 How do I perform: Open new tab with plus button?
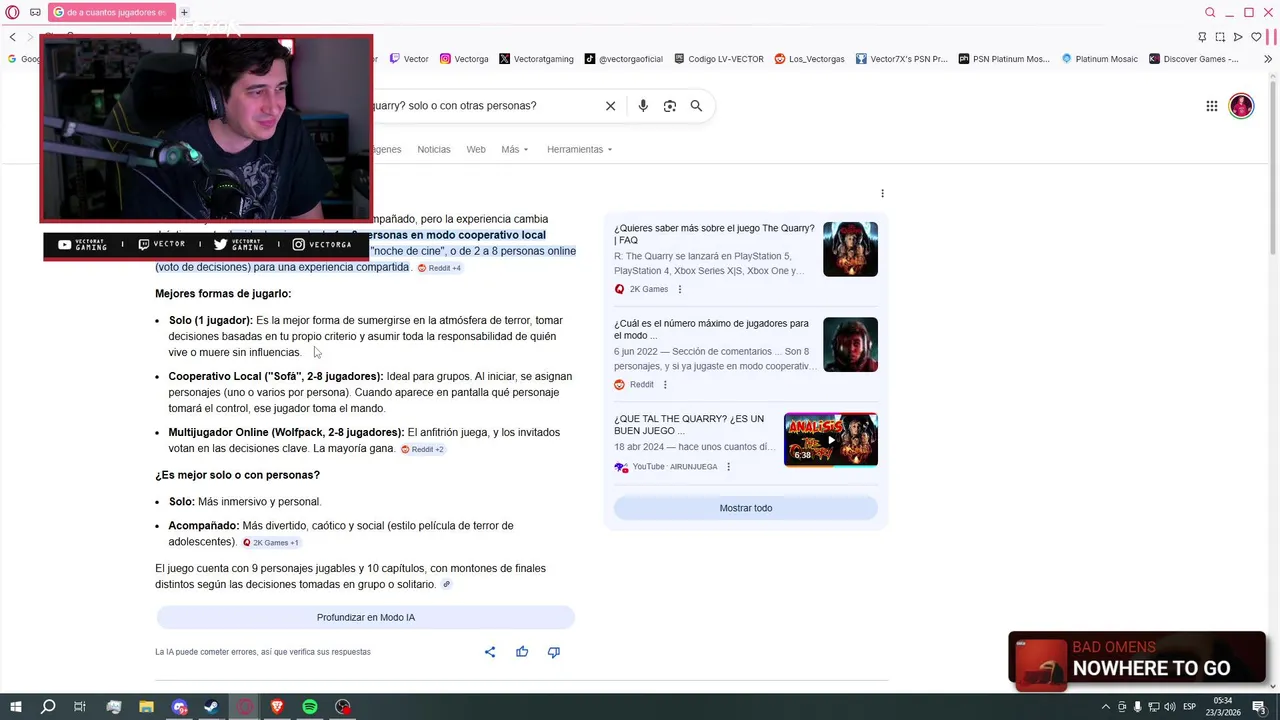pos(184,12)
